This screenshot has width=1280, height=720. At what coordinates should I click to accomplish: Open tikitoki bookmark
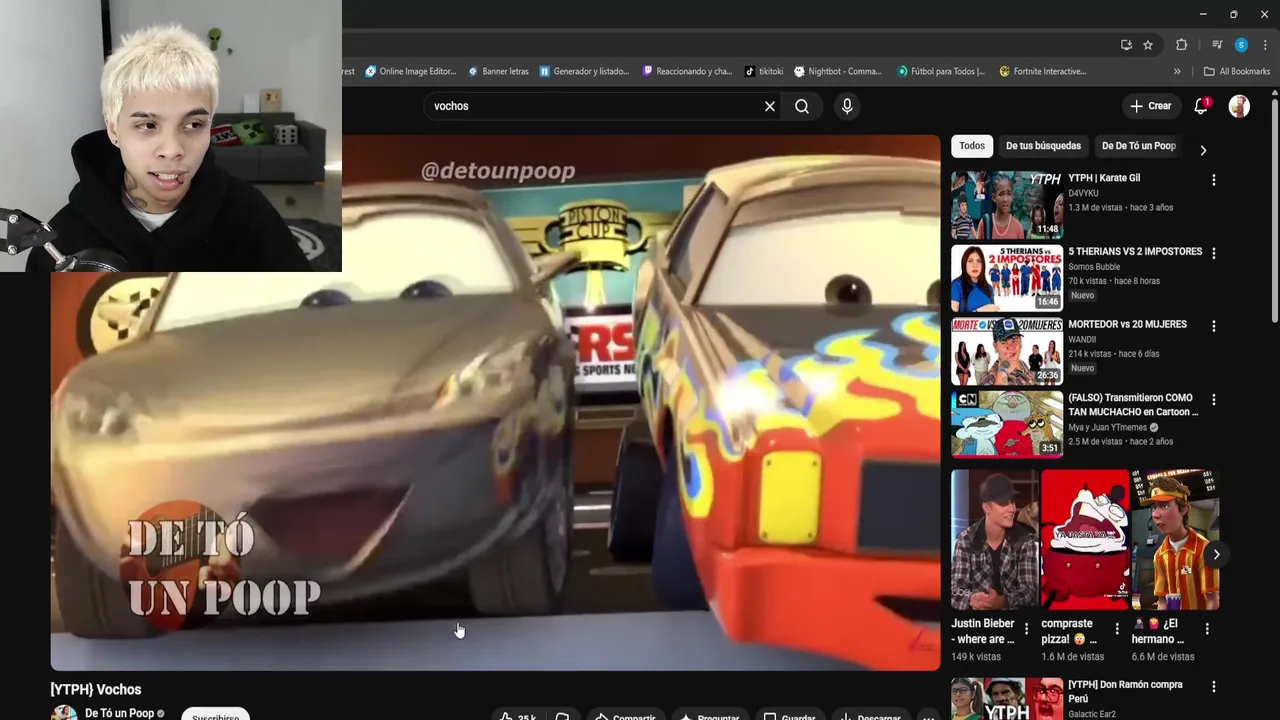tap(764, 71)
